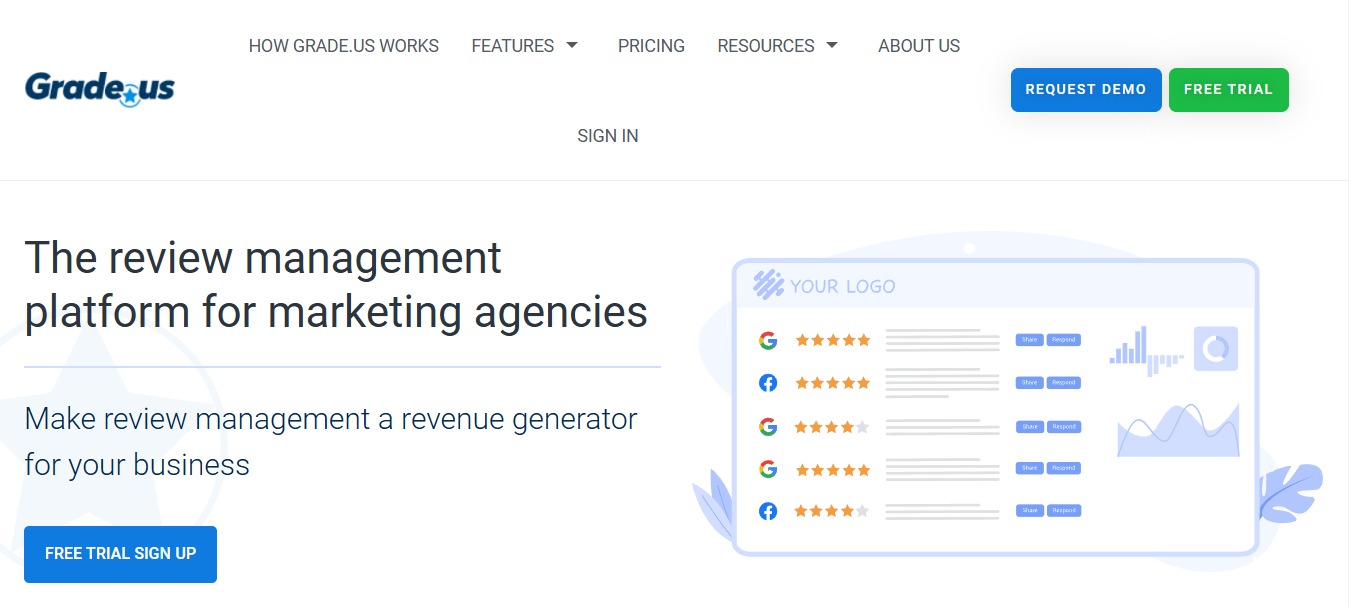Expand the RESOURCES dropdown
Viewport: 1349px width, 607px height.
pos(779,45)
